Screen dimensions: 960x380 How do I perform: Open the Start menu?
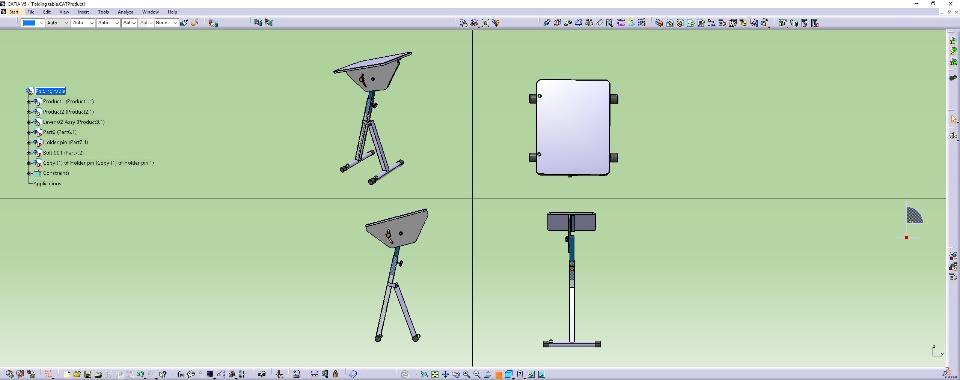click(x=13, y=12)
